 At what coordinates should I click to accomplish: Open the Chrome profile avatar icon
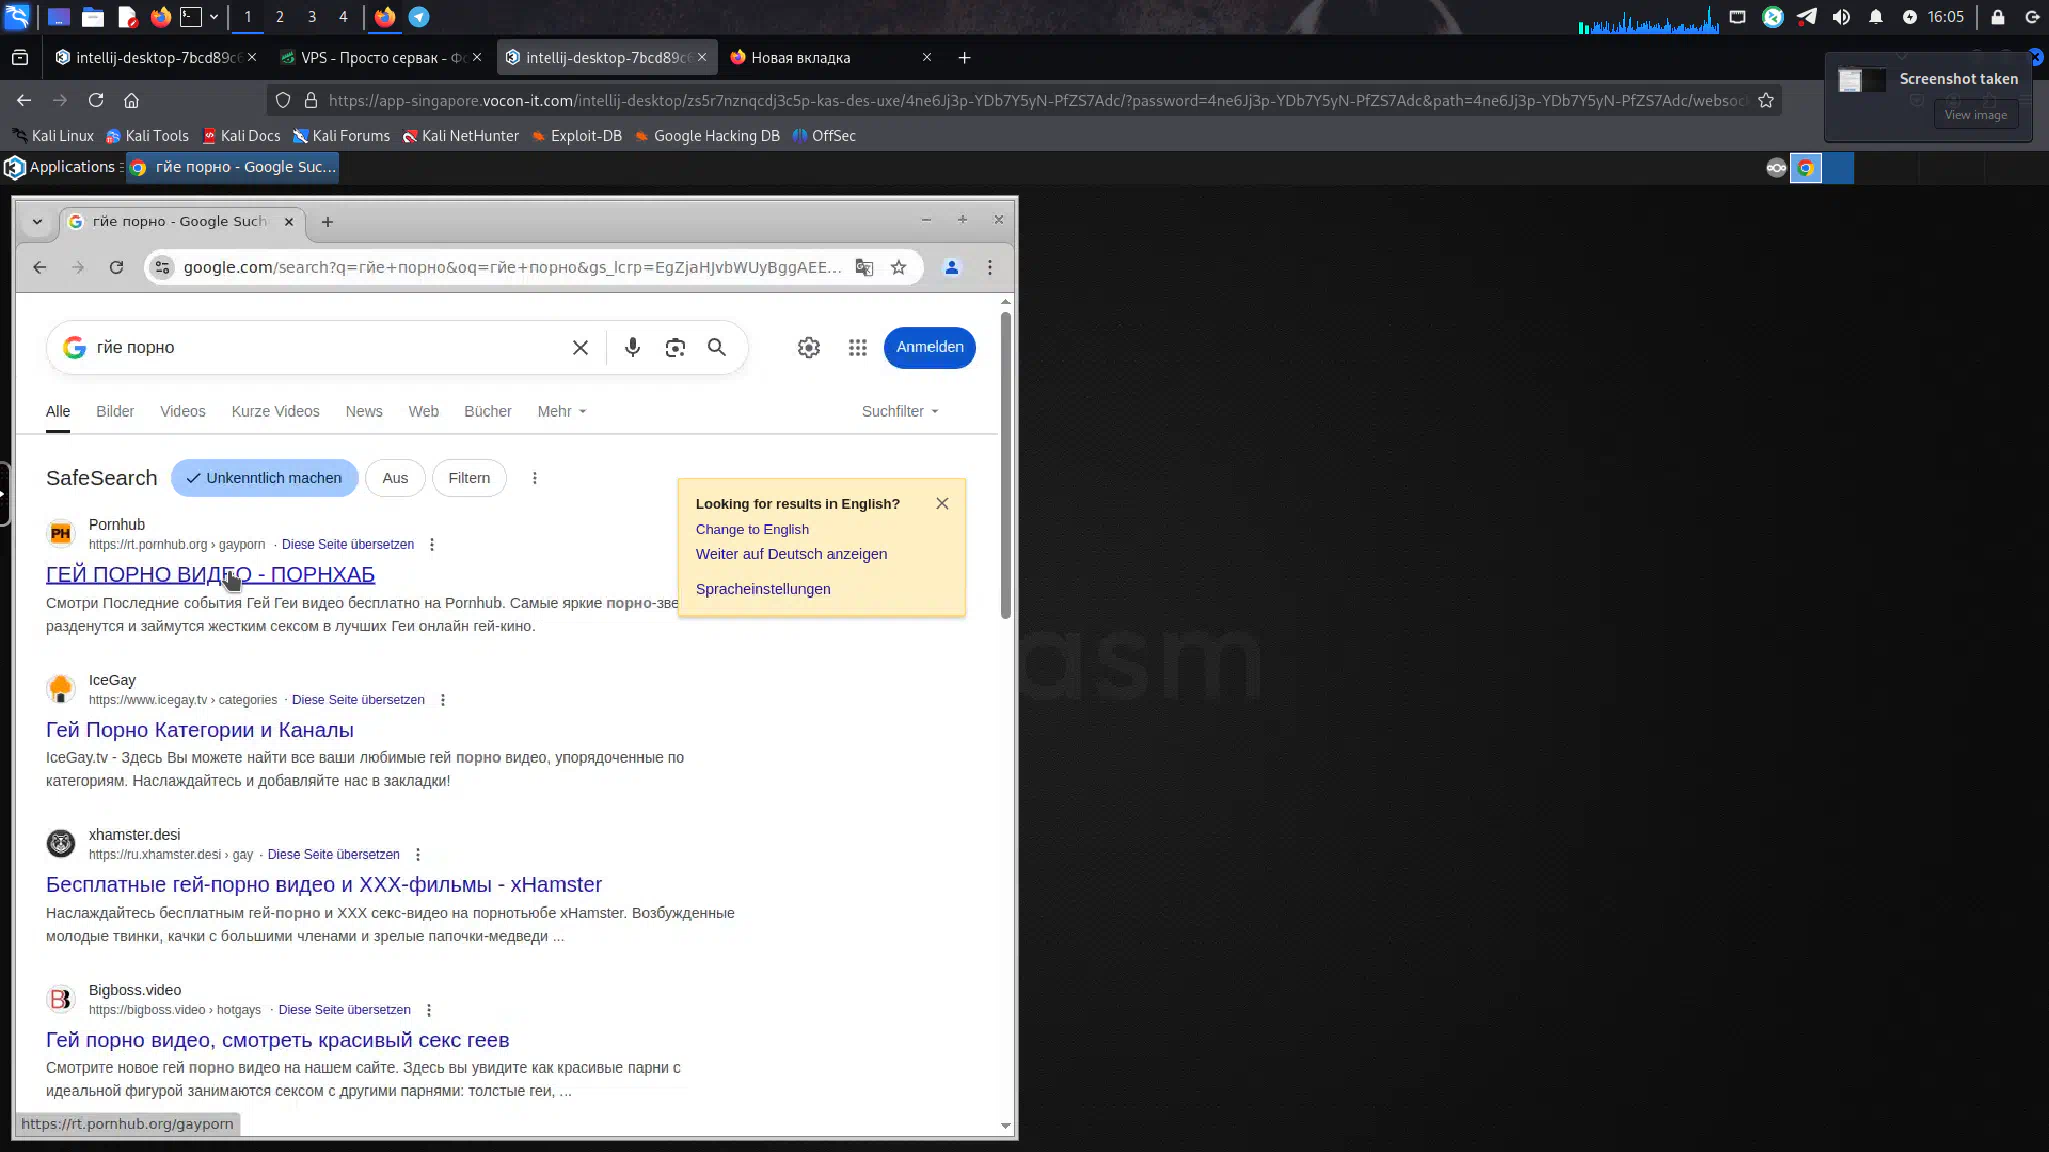click(952, 267)
